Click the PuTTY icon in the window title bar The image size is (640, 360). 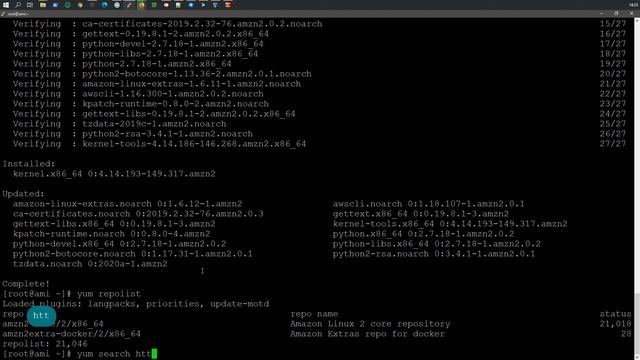3,14
